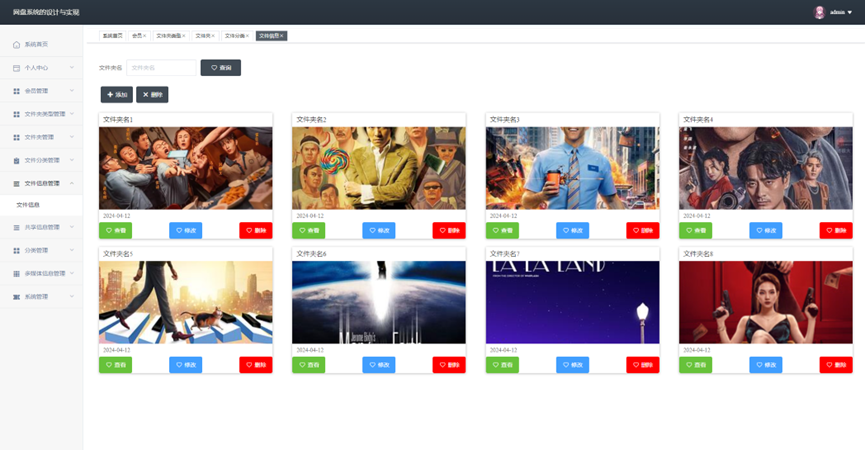The width and height of the screenshot is (865, 450).
Task: Click the list icon beside 文件信息管理
Action: 17,184
